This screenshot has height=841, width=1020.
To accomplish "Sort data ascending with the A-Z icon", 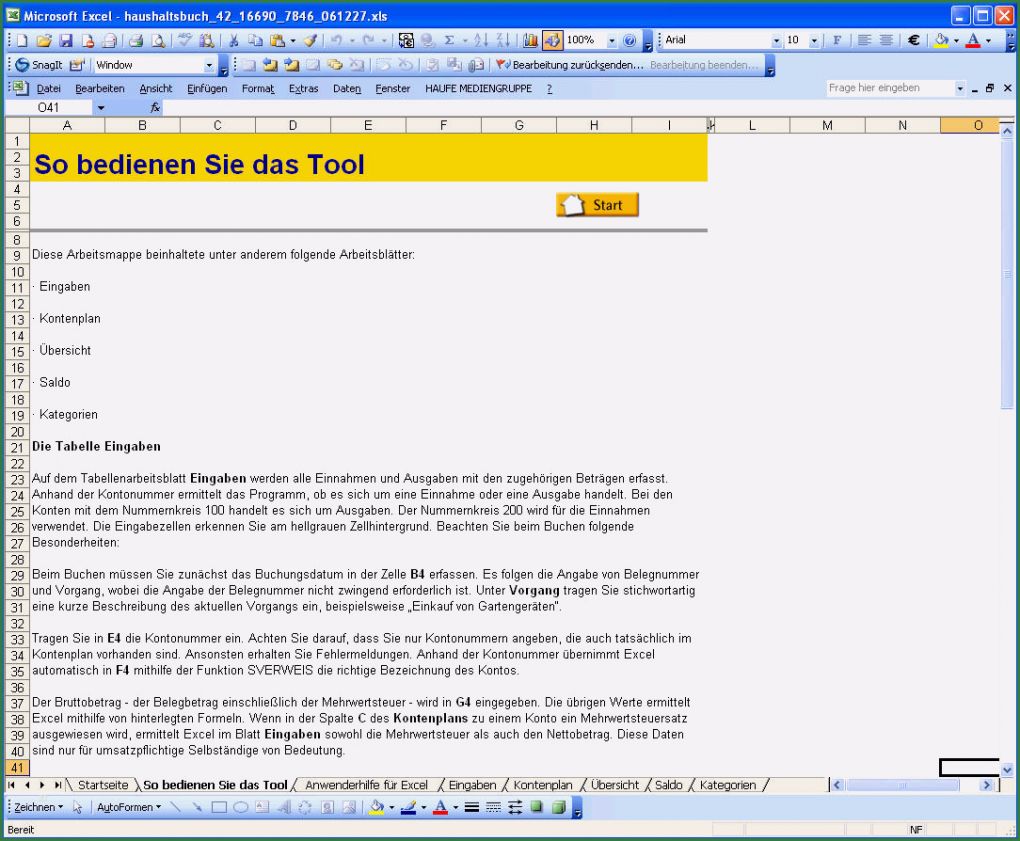I will point(481,41).
